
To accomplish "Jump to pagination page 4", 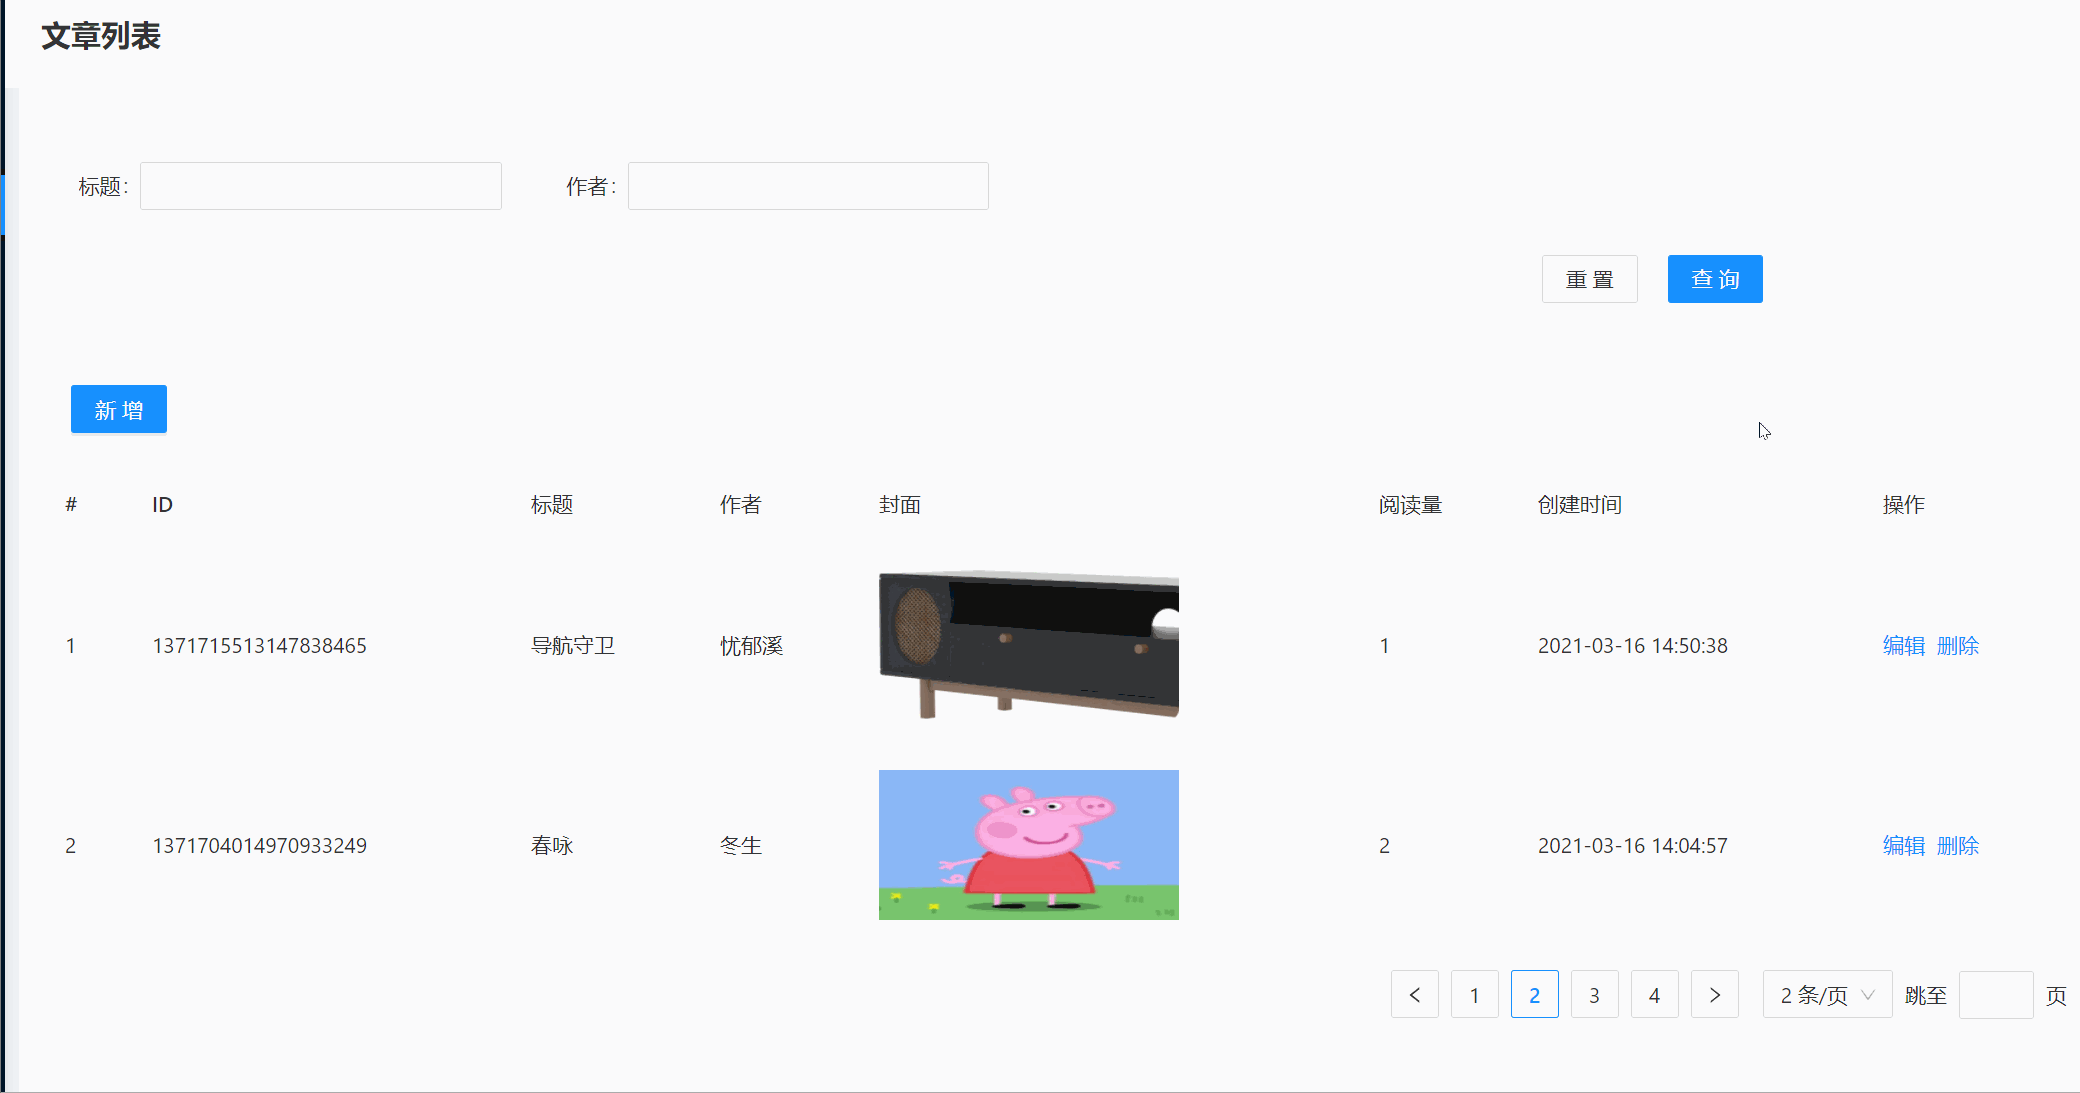I will [x=1654, y=995].
